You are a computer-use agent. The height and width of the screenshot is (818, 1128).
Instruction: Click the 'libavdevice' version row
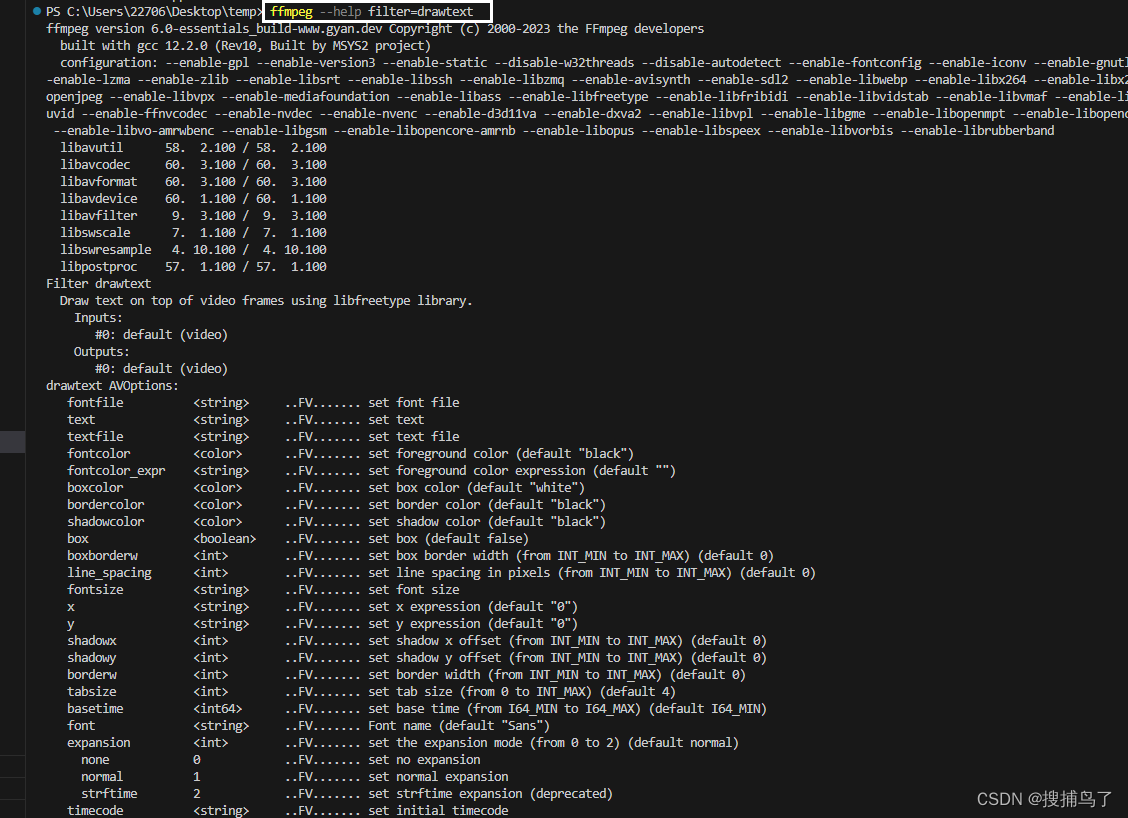point(193,199)
